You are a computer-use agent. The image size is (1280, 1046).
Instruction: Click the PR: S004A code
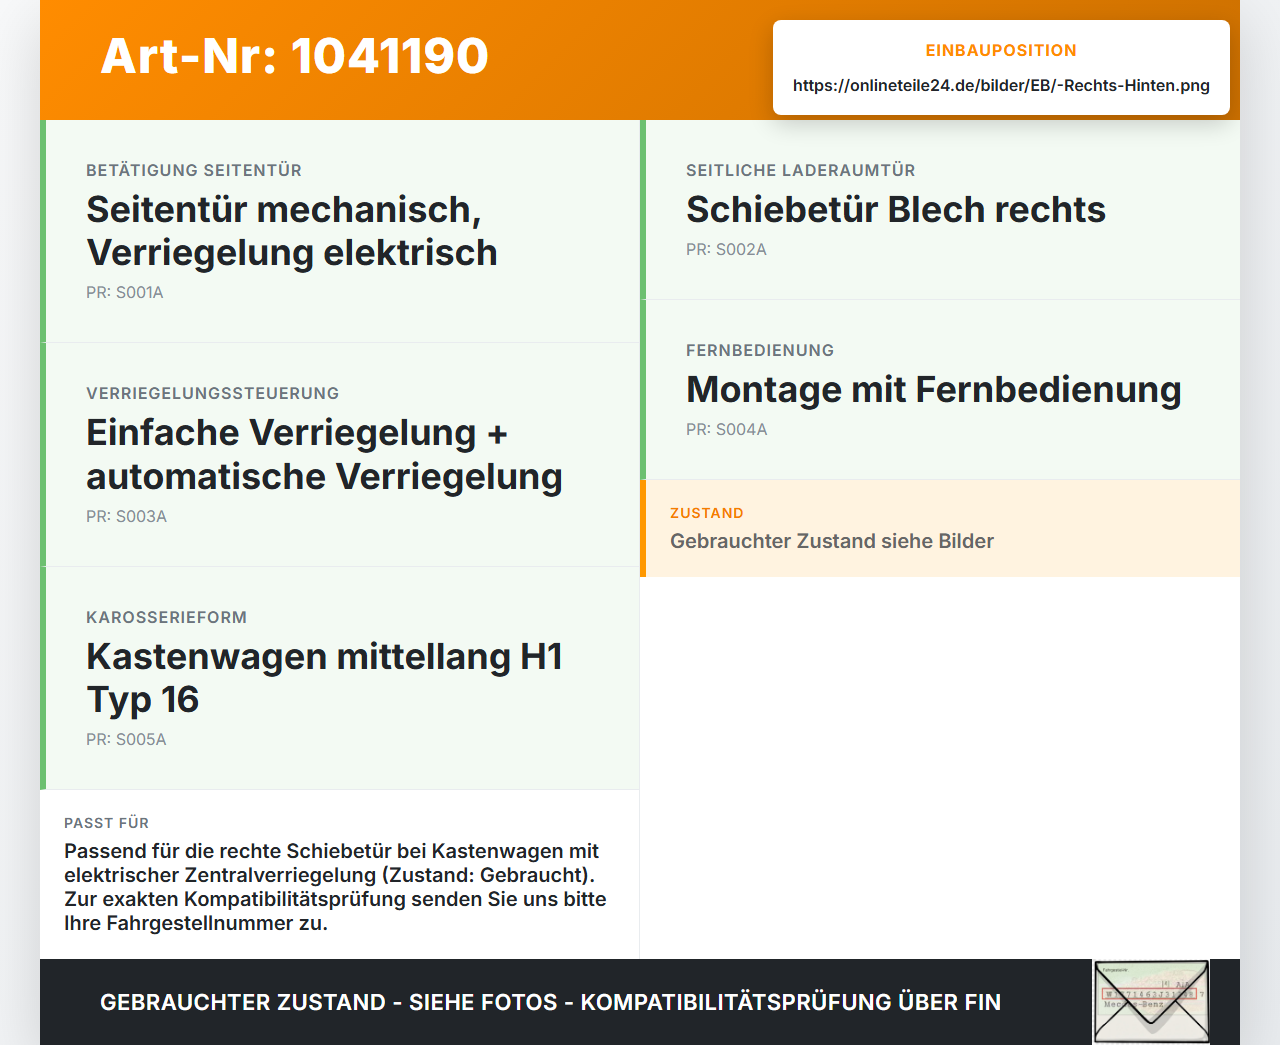(x=727, y=430)
